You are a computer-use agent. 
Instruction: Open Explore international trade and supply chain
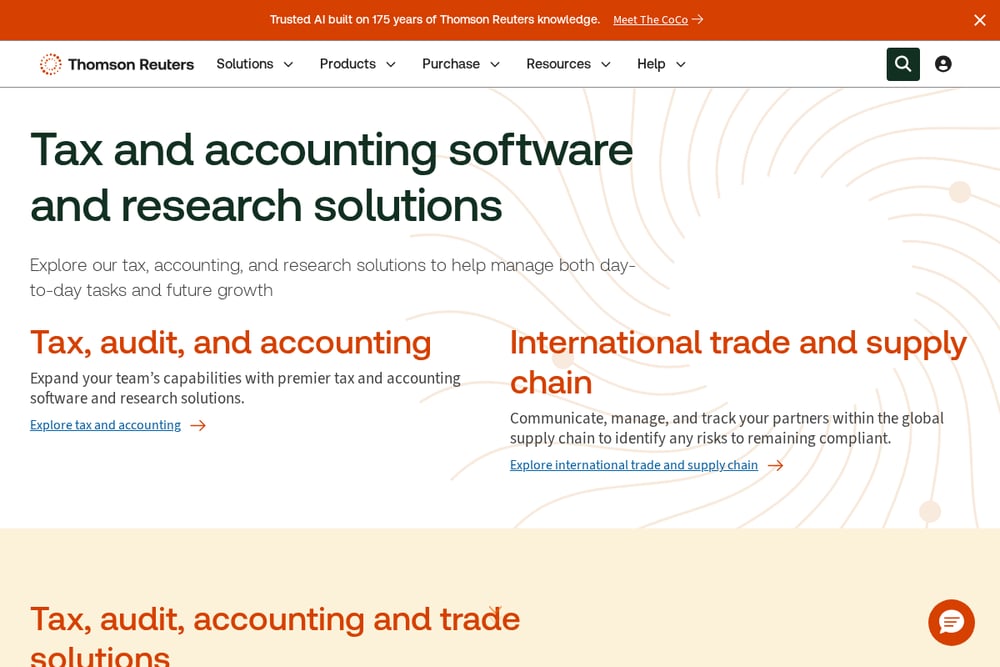coord(634,465)
